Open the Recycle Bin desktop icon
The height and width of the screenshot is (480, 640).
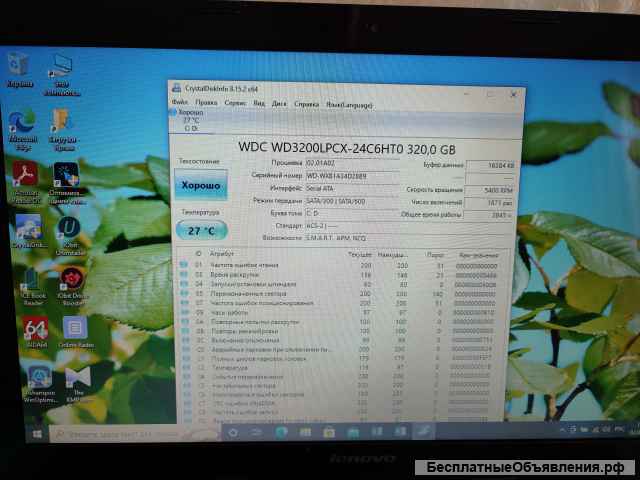click(20, 68)
